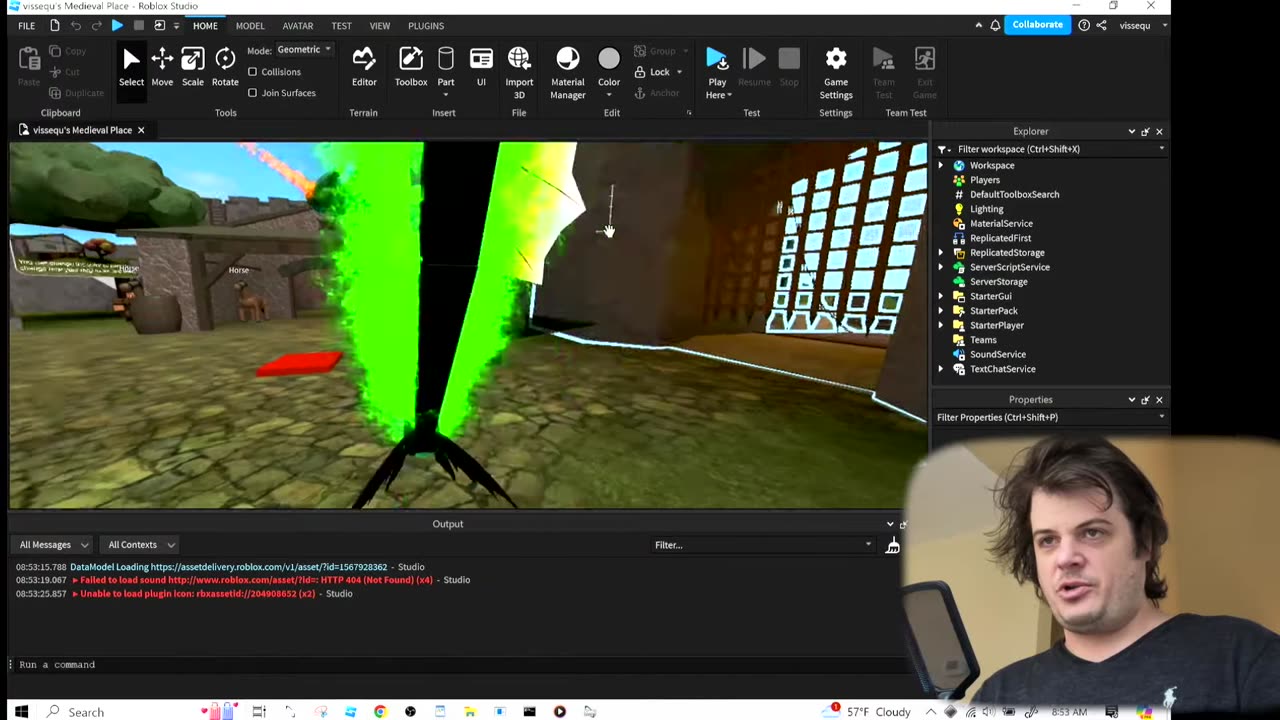Screen dimensions: 1280x720
Task: Click the Lock tool
Action: [652, 72]
